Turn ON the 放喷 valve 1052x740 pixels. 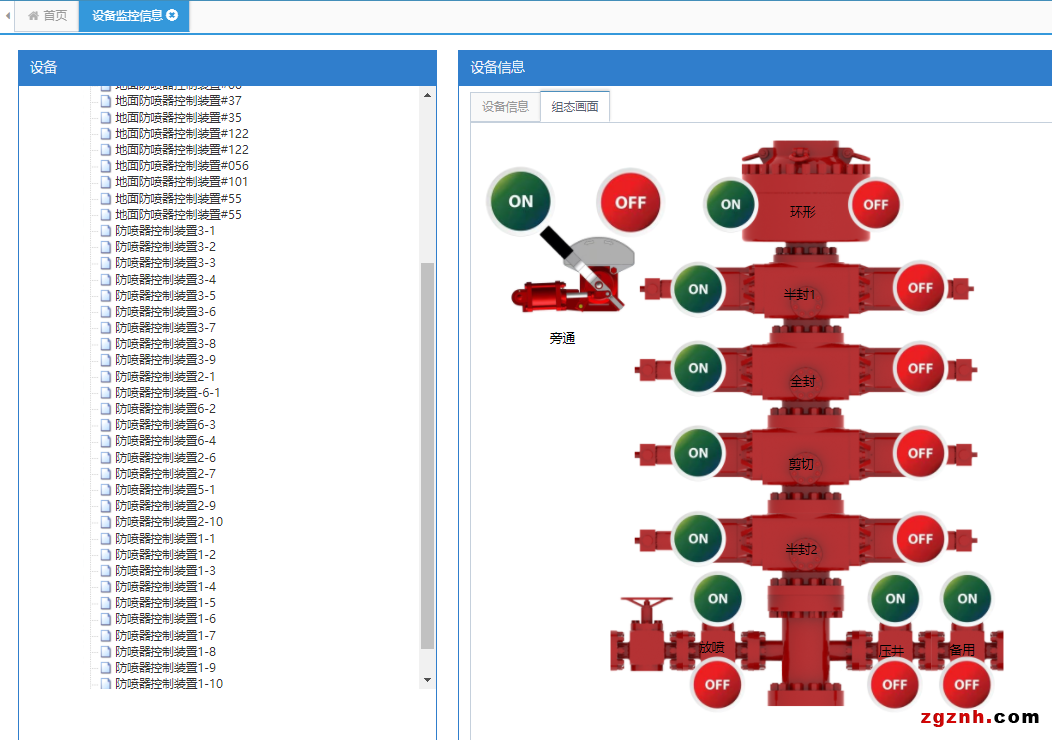[x=717, y=598]
